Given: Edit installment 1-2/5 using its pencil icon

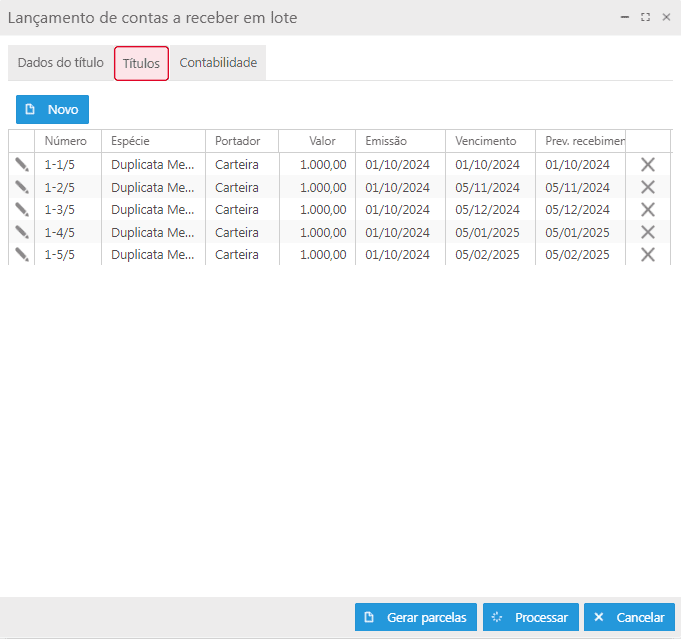Looking at the screenshot, I should 22,187.
